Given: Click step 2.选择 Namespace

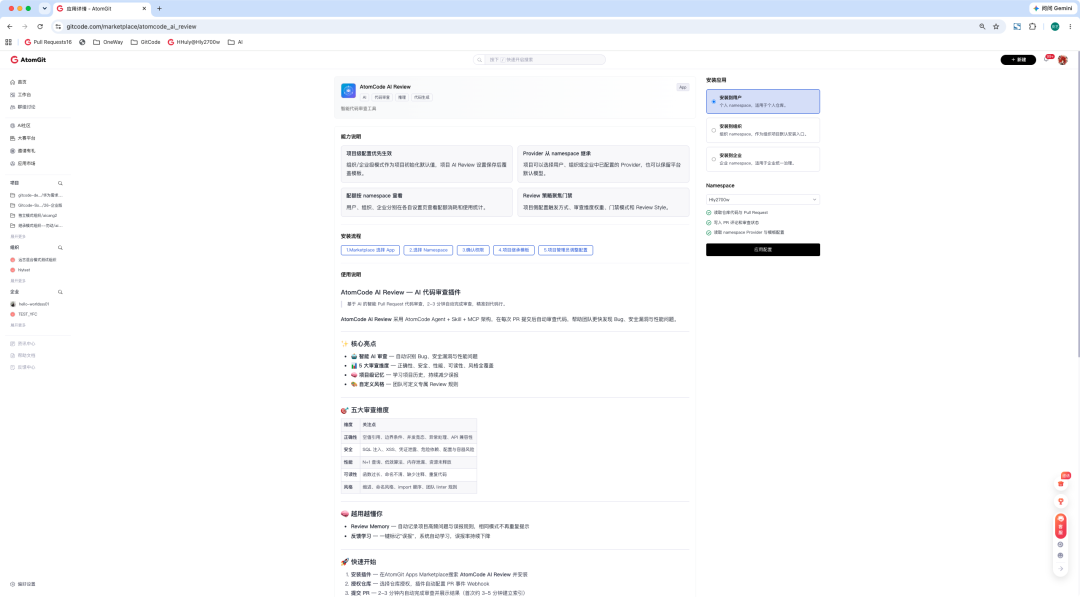Looking at the screenshot, I should [428, 250].
